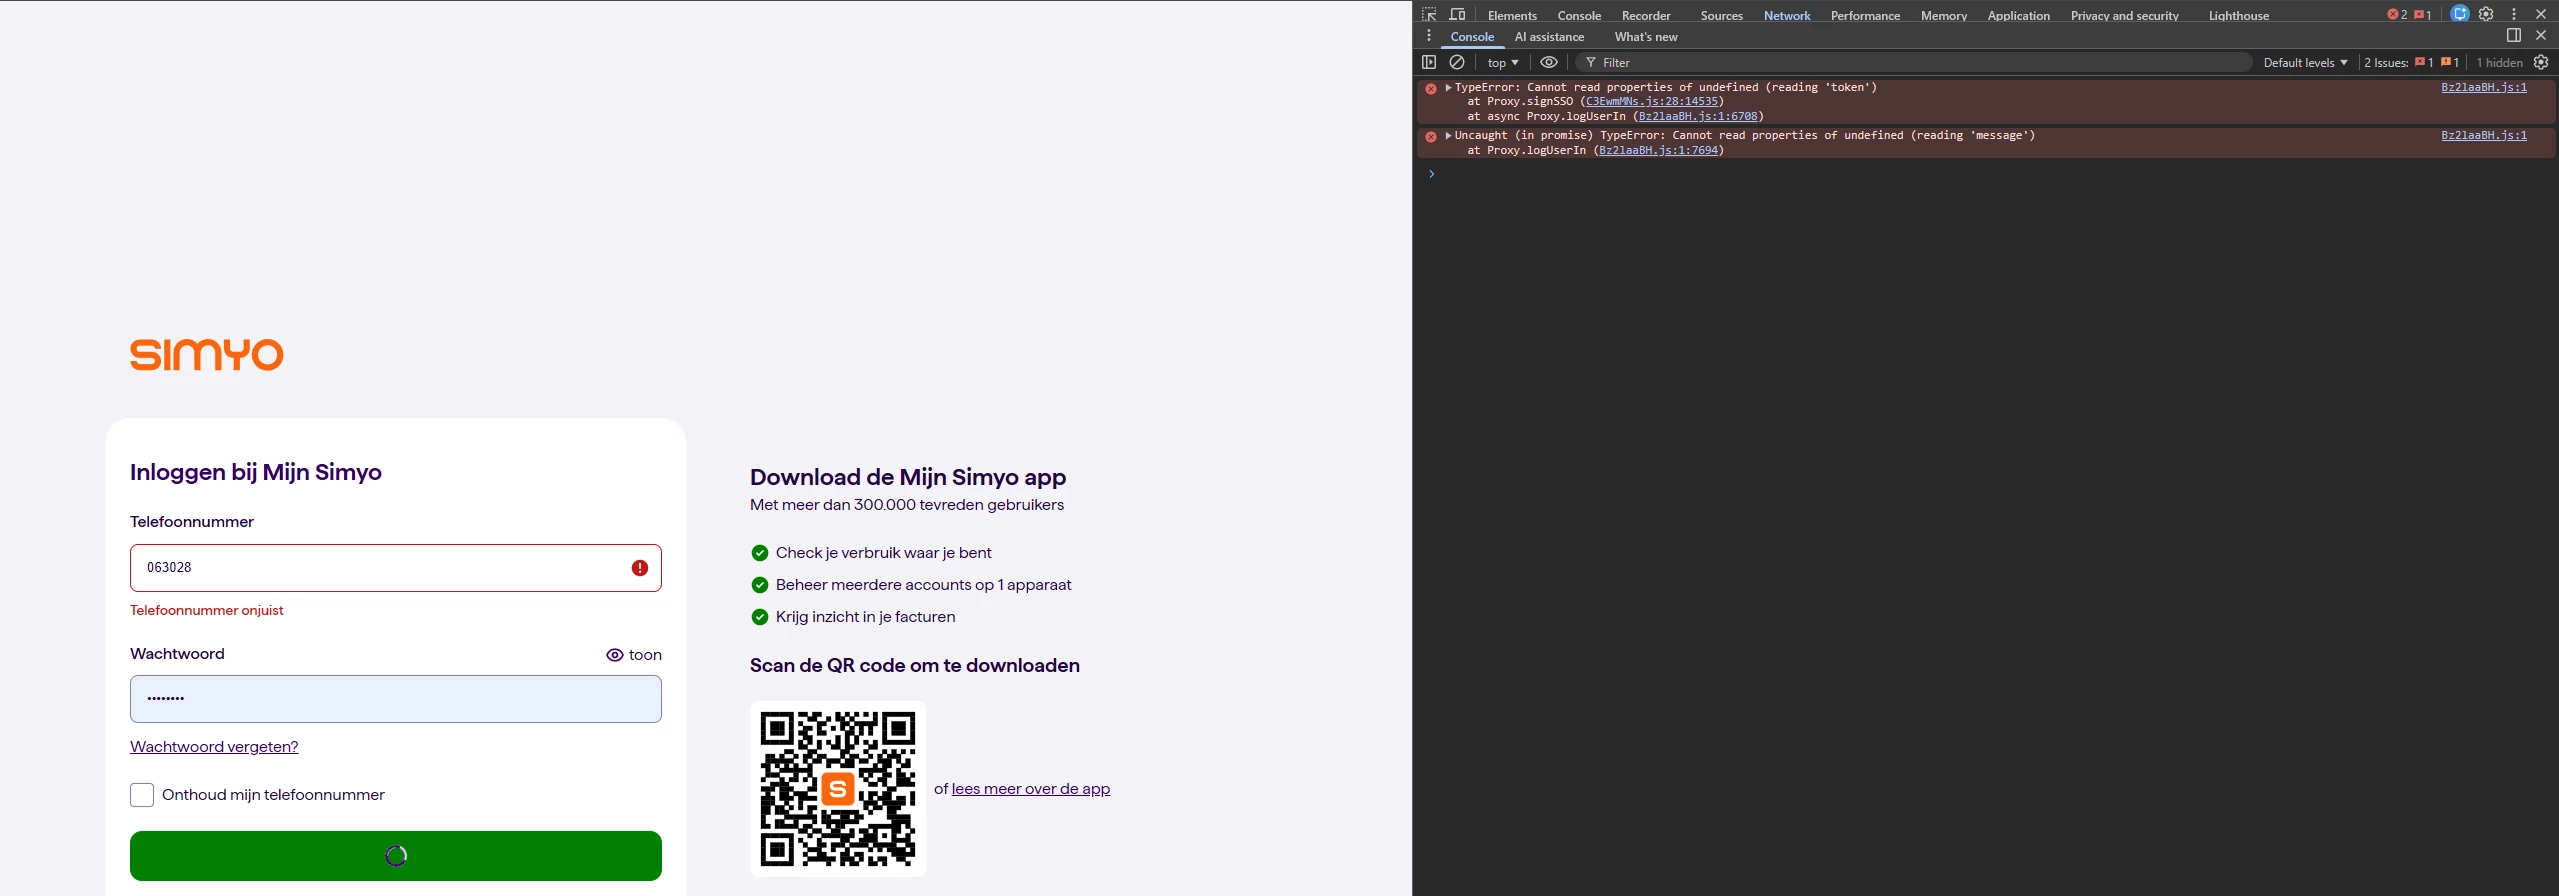Click the red error icon of the Uncaught error

coord(1431,136)
